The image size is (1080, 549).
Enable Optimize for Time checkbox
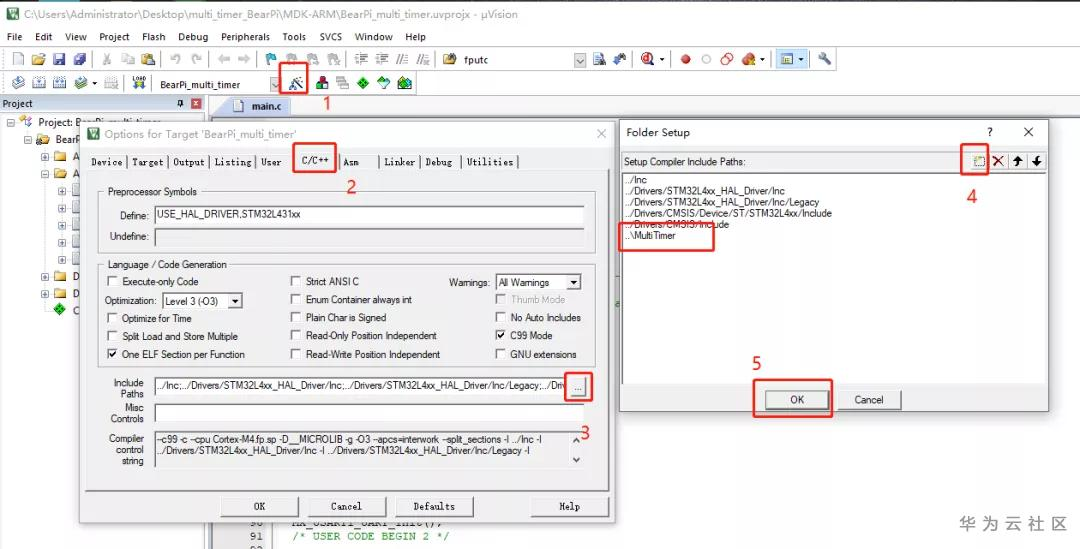click(x=112, y=318)
